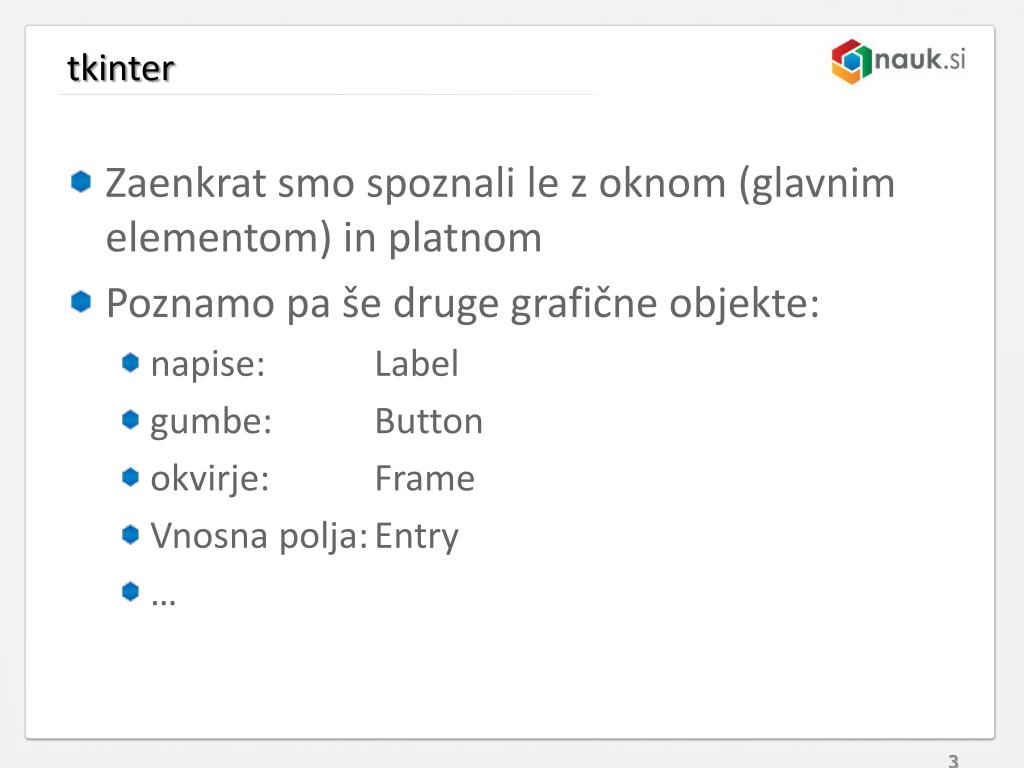Click the bullet next to gumbe
Image resolution: width=1024 pixels, height=768 pixels.
(131, 419)
